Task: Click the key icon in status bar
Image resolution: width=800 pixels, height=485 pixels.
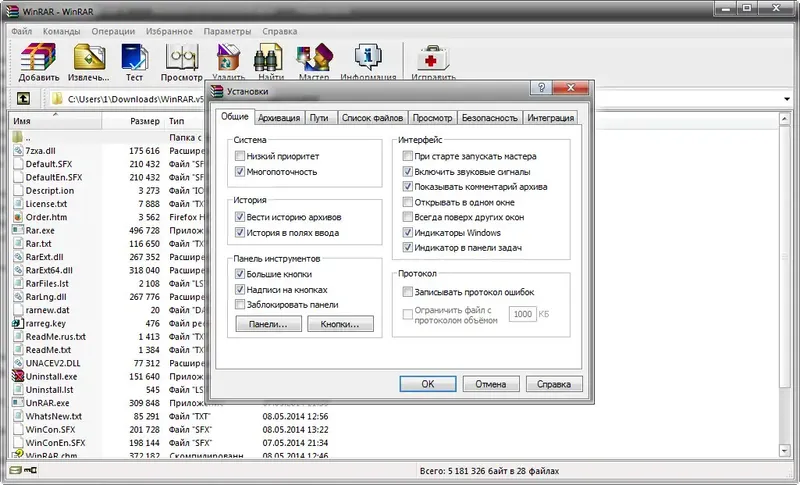Action: pos(31,470)
